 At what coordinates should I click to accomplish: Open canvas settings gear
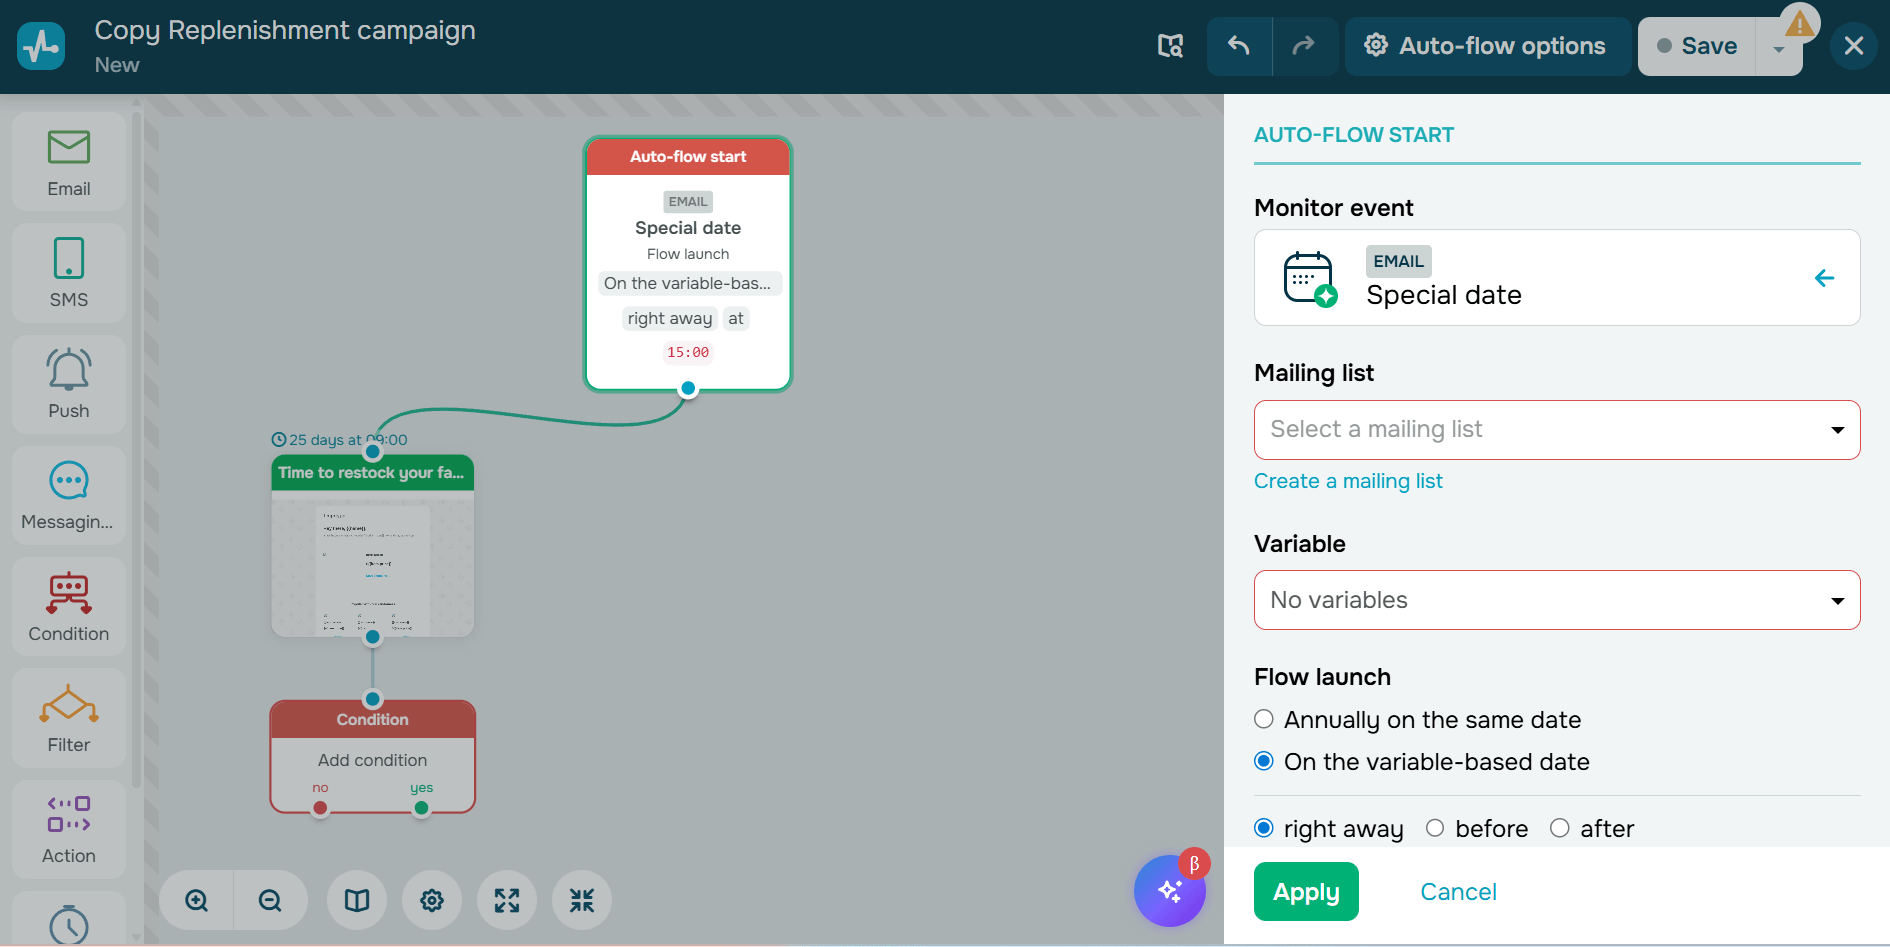[x=432, y=900]
